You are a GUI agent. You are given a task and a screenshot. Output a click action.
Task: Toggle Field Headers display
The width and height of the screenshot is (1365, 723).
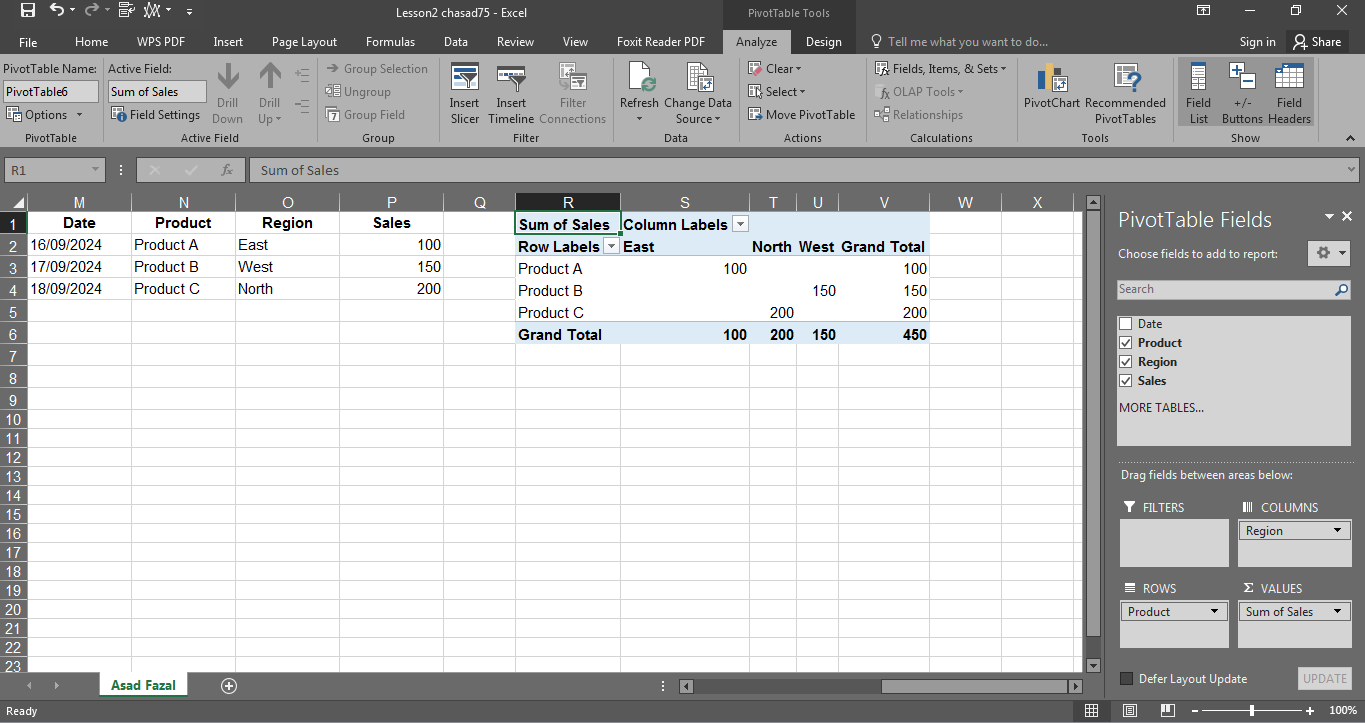[x=1289, y=94]
